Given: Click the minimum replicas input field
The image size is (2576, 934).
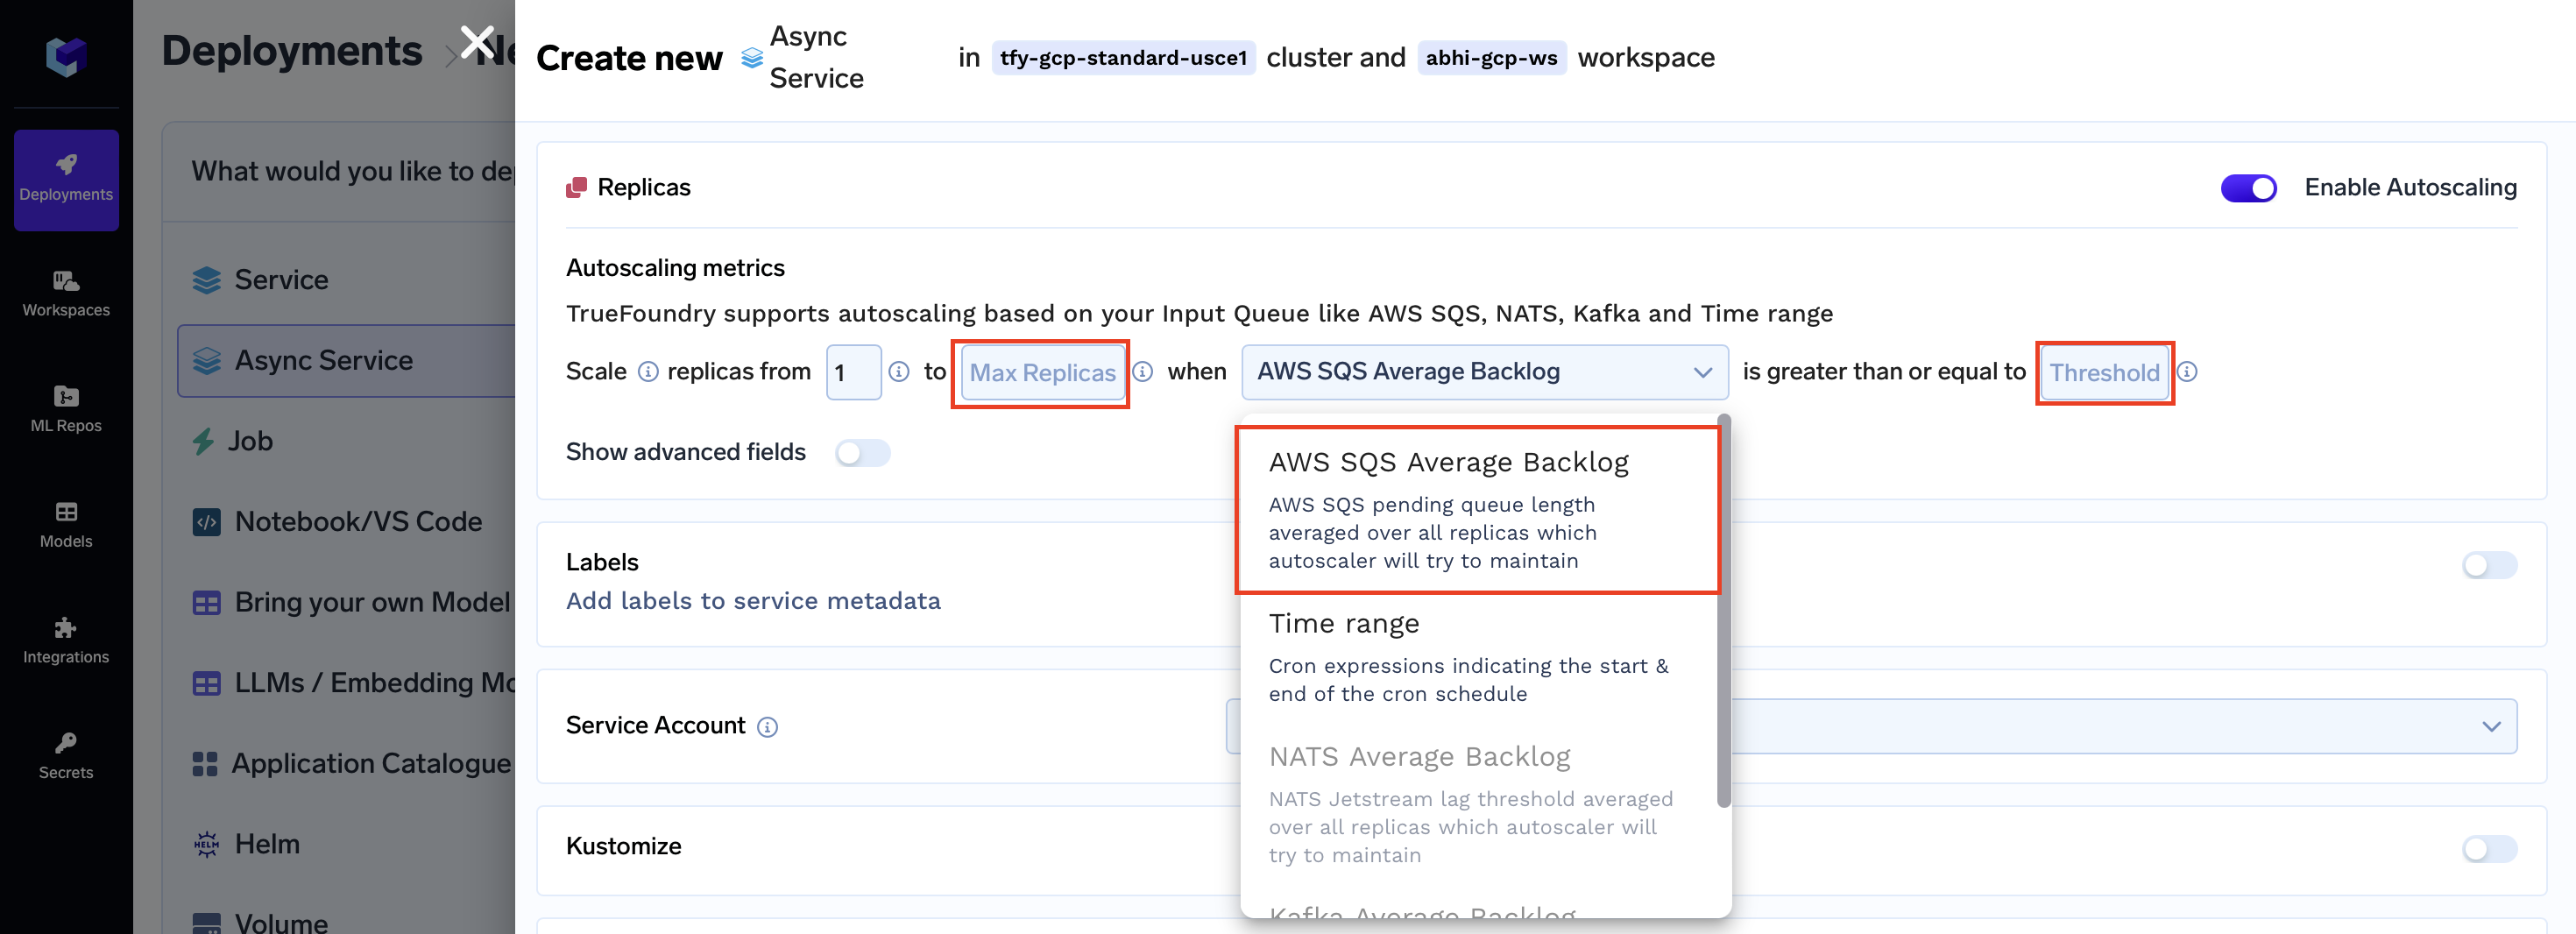Looking at the screenshot, I should (x=853, y=372).
